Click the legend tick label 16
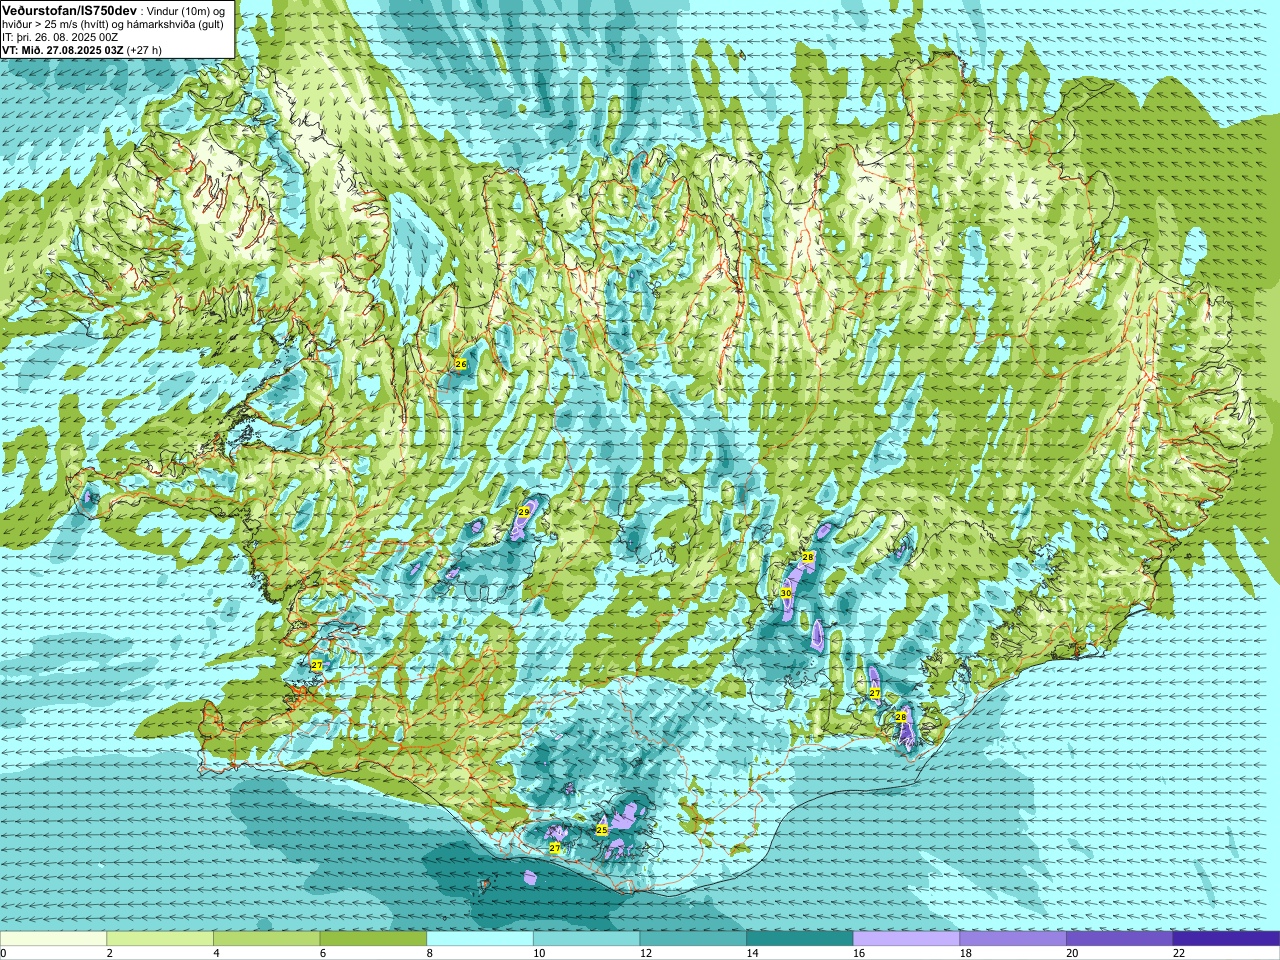The width and height of the screenshot is (1280, 960). [x=859, y=953]
